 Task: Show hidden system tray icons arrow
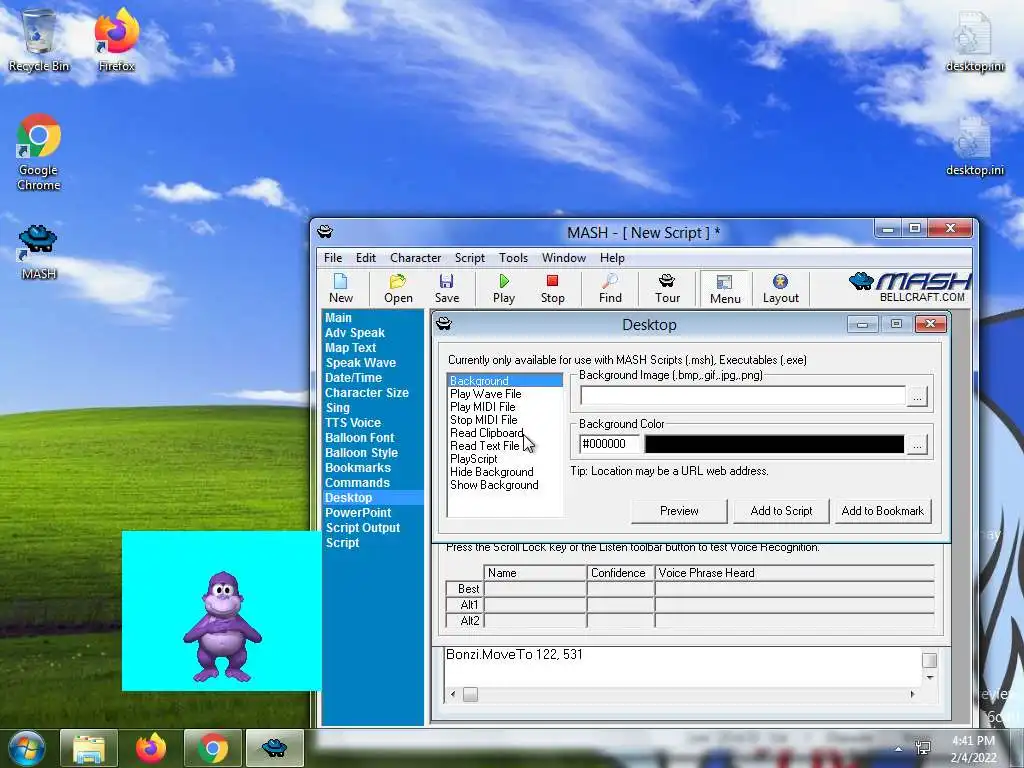pyautogui.click(x=899, y=749)
